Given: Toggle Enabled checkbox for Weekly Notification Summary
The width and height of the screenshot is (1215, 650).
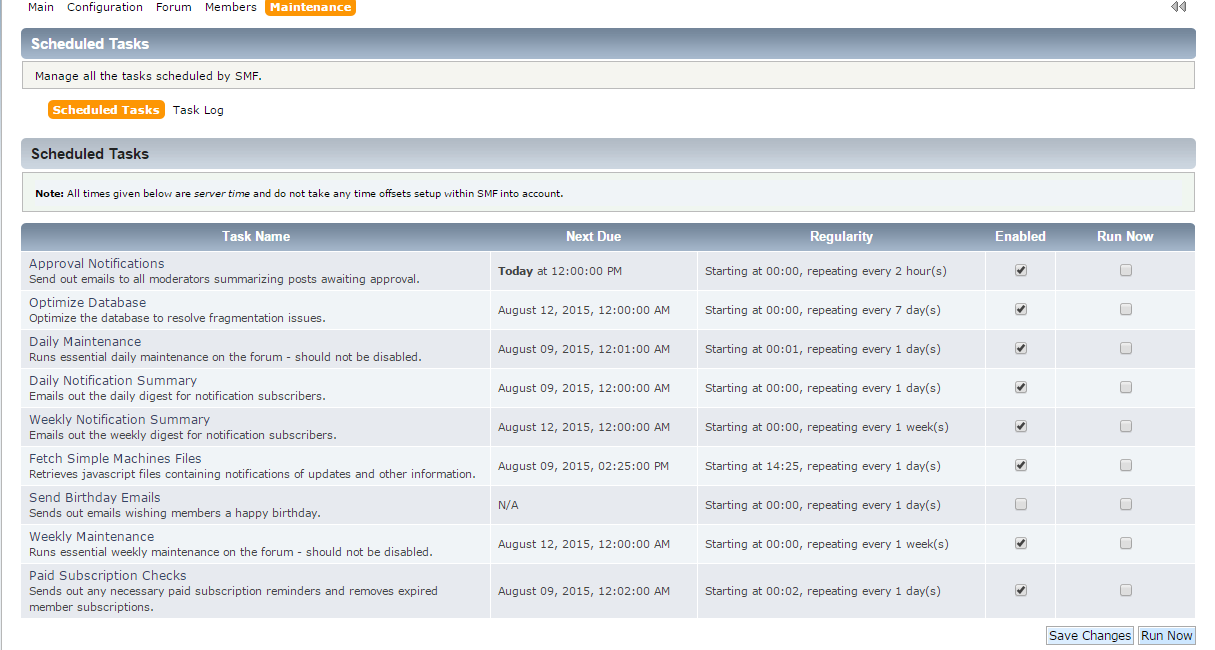Looking at the screenshot, I should pos(1021,426).
